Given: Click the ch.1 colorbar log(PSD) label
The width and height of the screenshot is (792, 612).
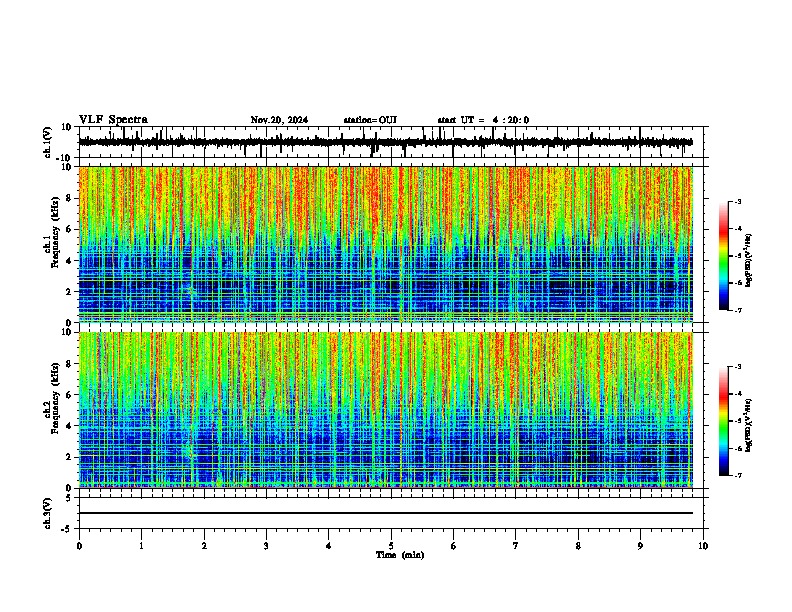Looking at the screenshot, I should point(749,260).
